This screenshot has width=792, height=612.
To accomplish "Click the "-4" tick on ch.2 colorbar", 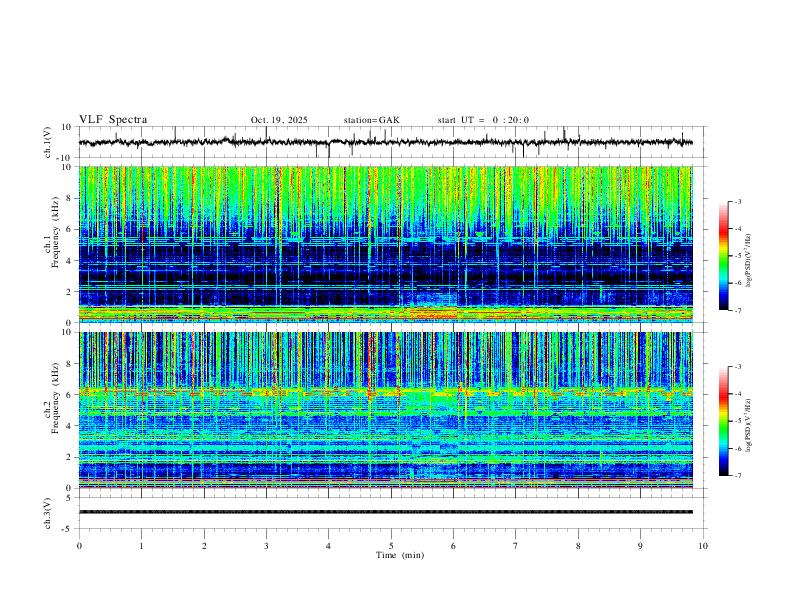I will [x=737, y=394].
